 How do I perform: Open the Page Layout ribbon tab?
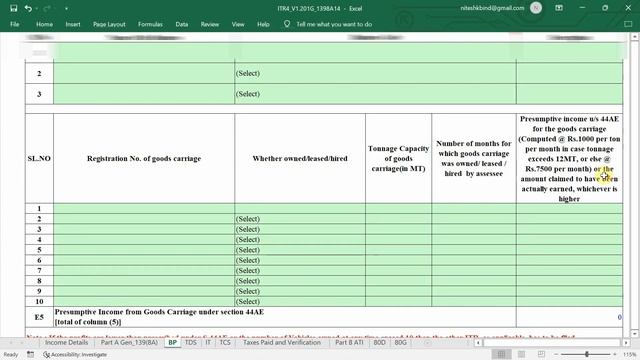click(109, 24)
